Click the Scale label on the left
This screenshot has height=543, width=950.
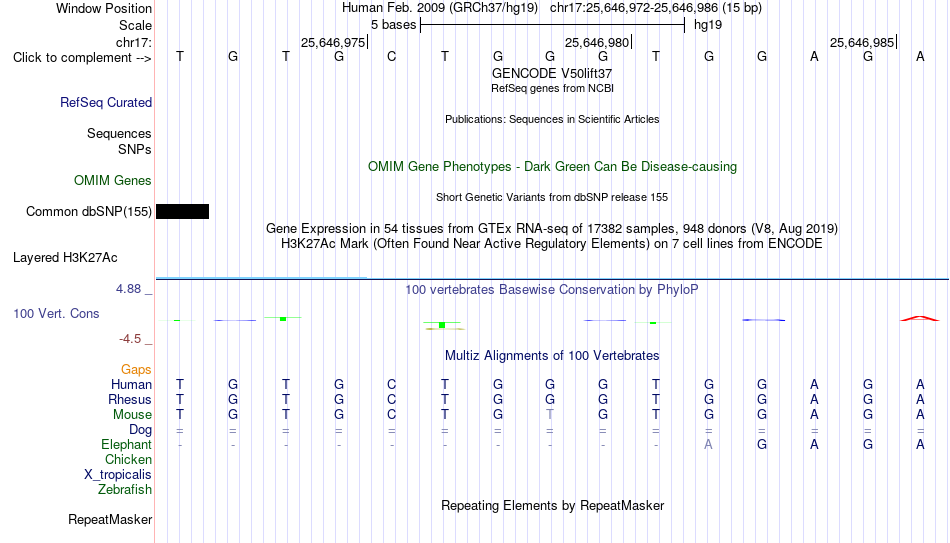[x=136, y=25]
